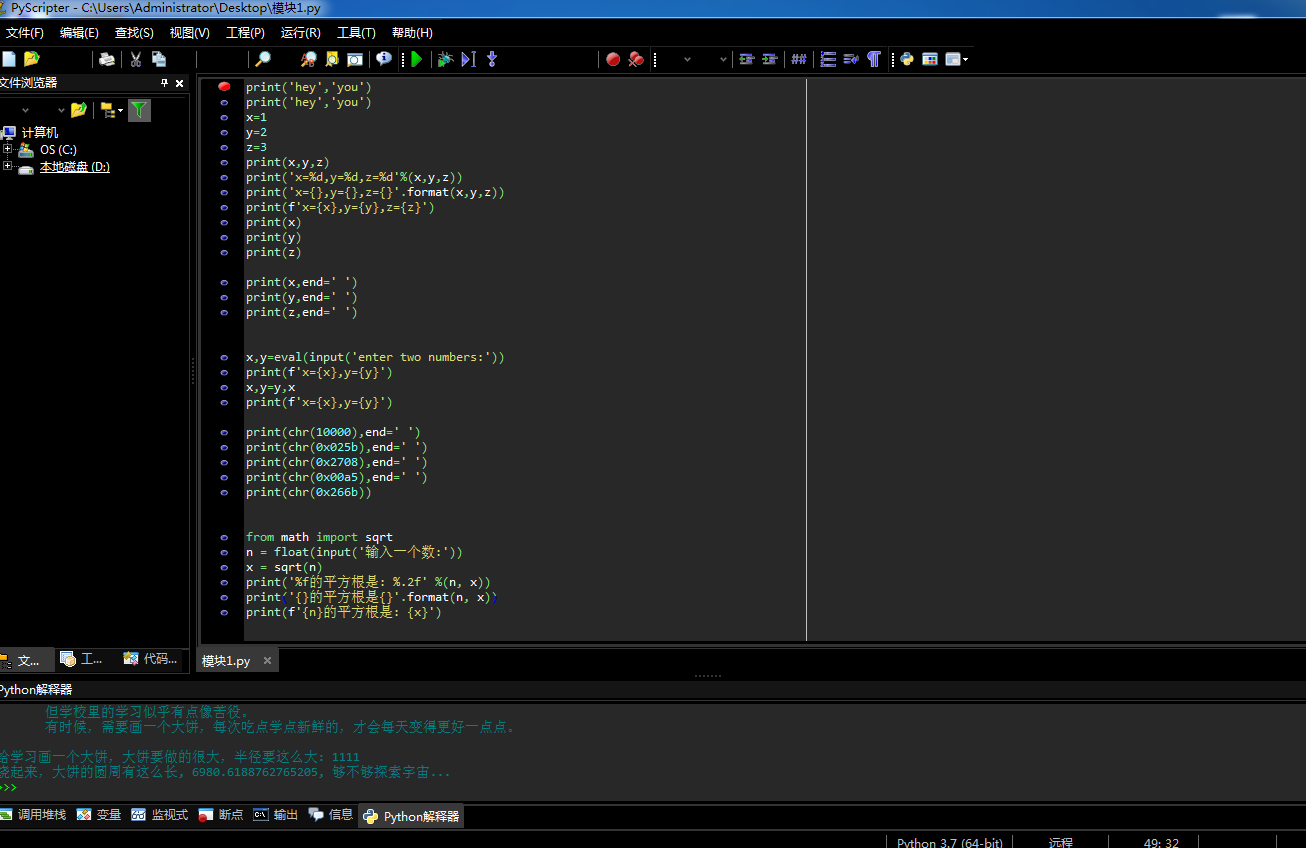Click the Print icon in the toolbar
This screenshot has height=848, width=1306.
(106, 59)
